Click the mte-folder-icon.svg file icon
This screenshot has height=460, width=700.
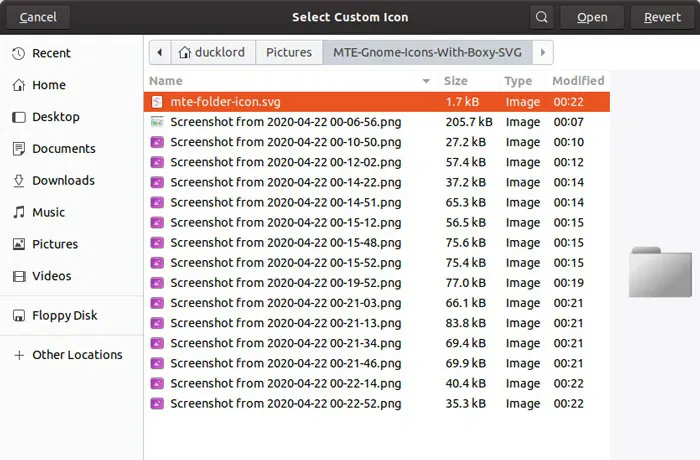click(x=157, y=102)
